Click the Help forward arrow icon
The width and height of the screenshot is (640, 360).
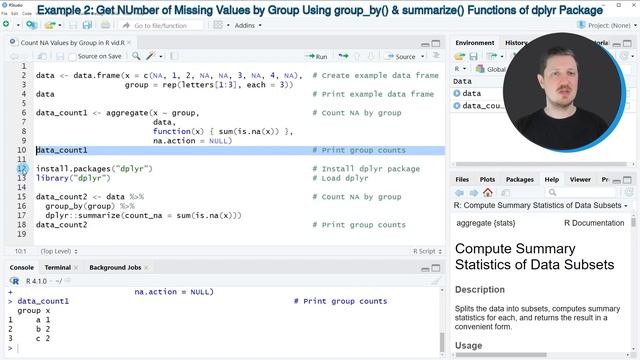click(473, 193)
